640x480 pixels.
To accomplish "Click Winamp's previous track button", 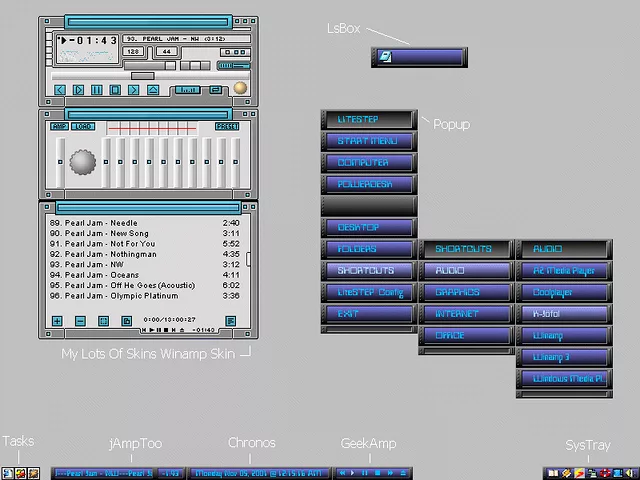I will [x=60, y=90].
